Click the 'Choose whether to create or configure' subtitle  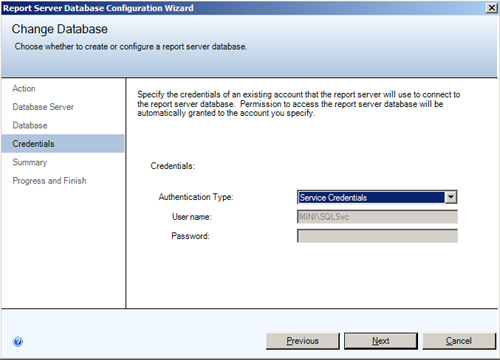[x=131, y=46]
